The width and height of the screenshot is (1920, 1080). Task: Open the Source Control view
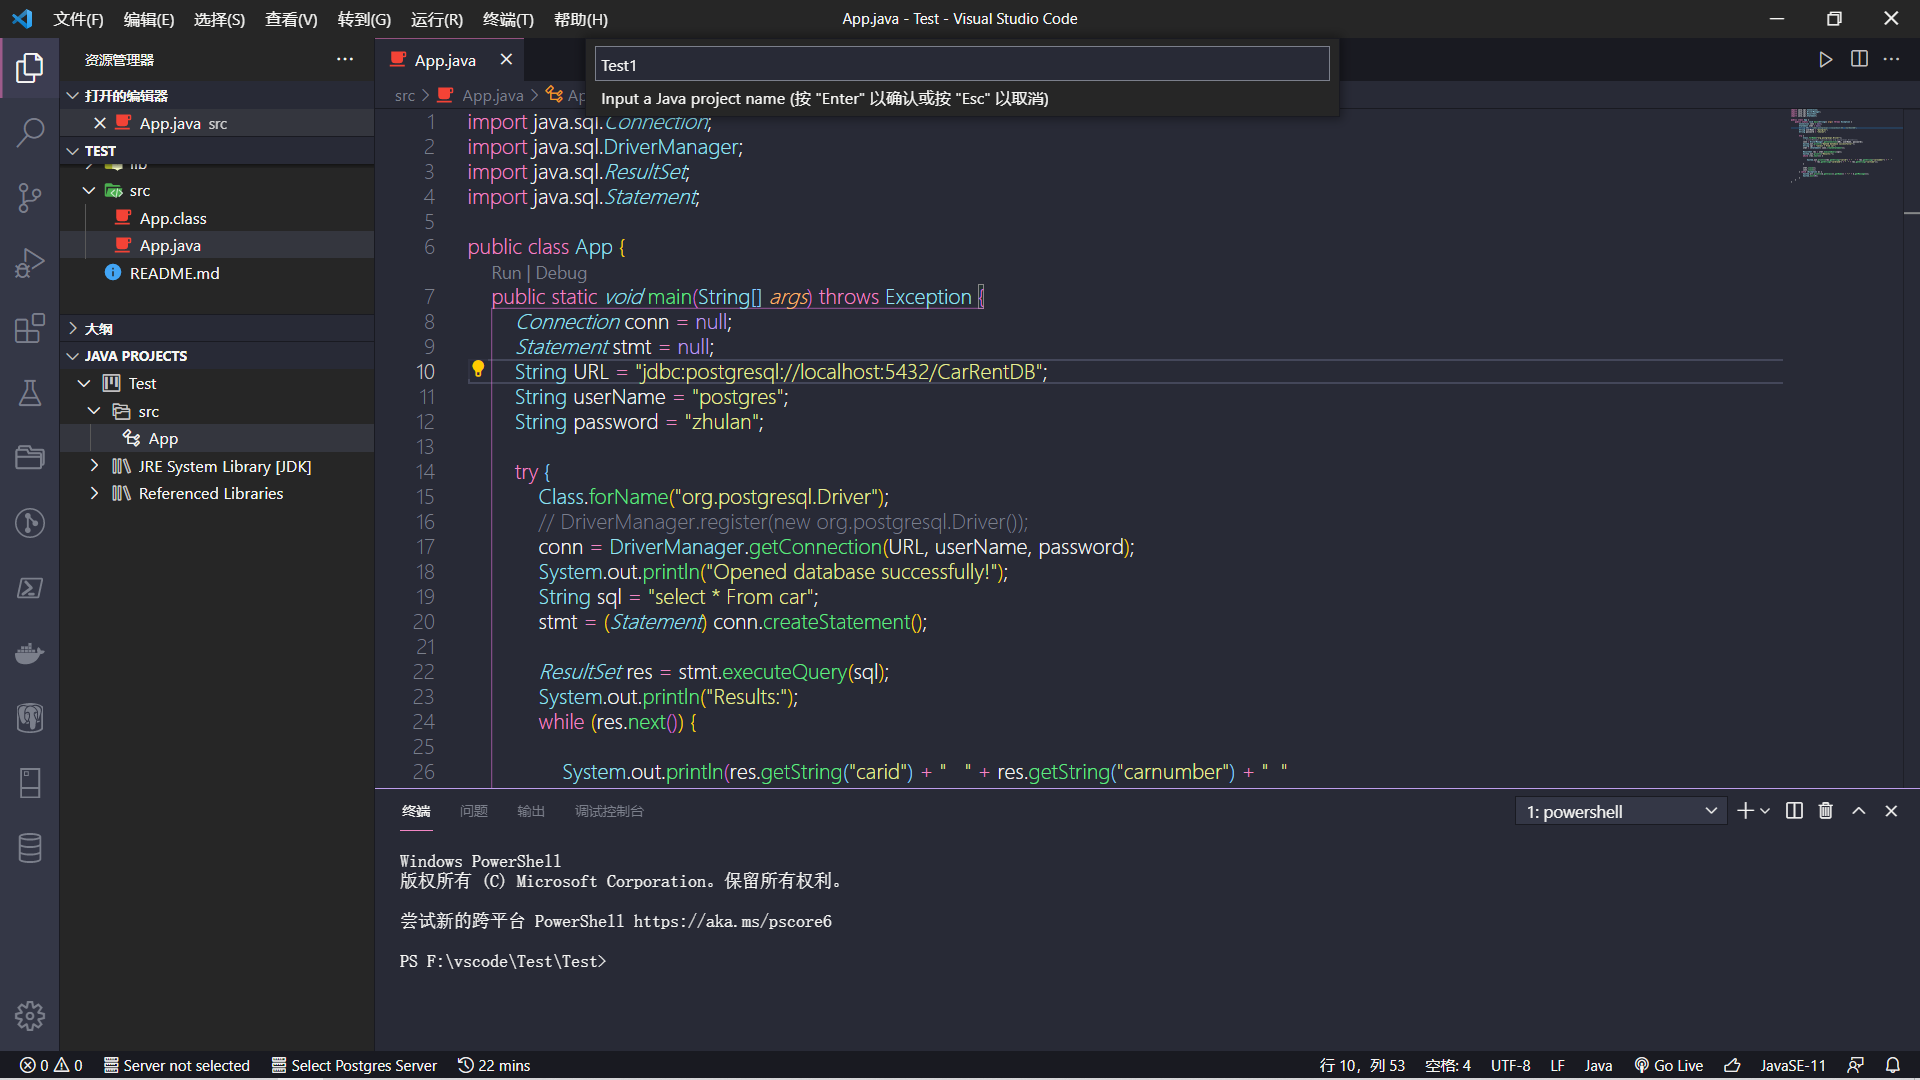point(30,197)
